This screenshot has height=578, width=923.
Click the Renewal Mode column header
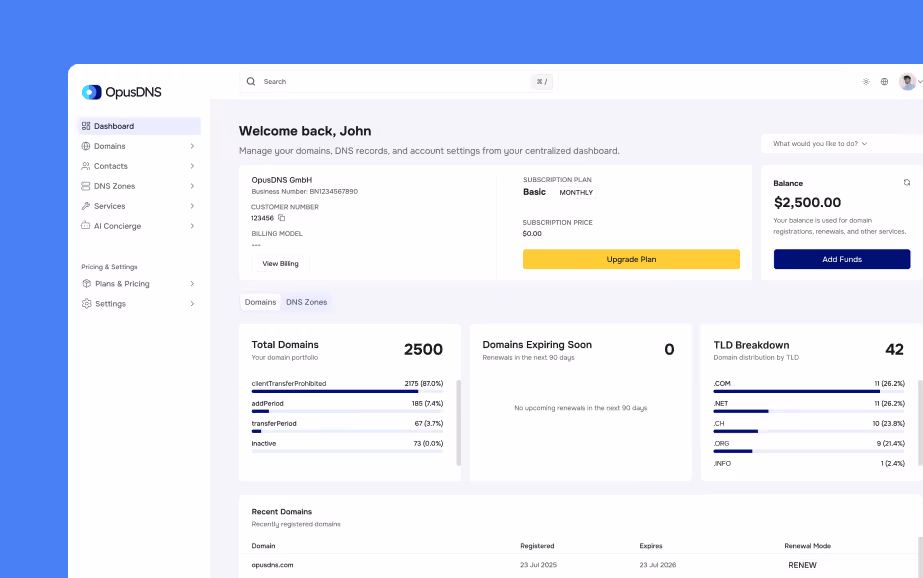[x=807, y=546]
